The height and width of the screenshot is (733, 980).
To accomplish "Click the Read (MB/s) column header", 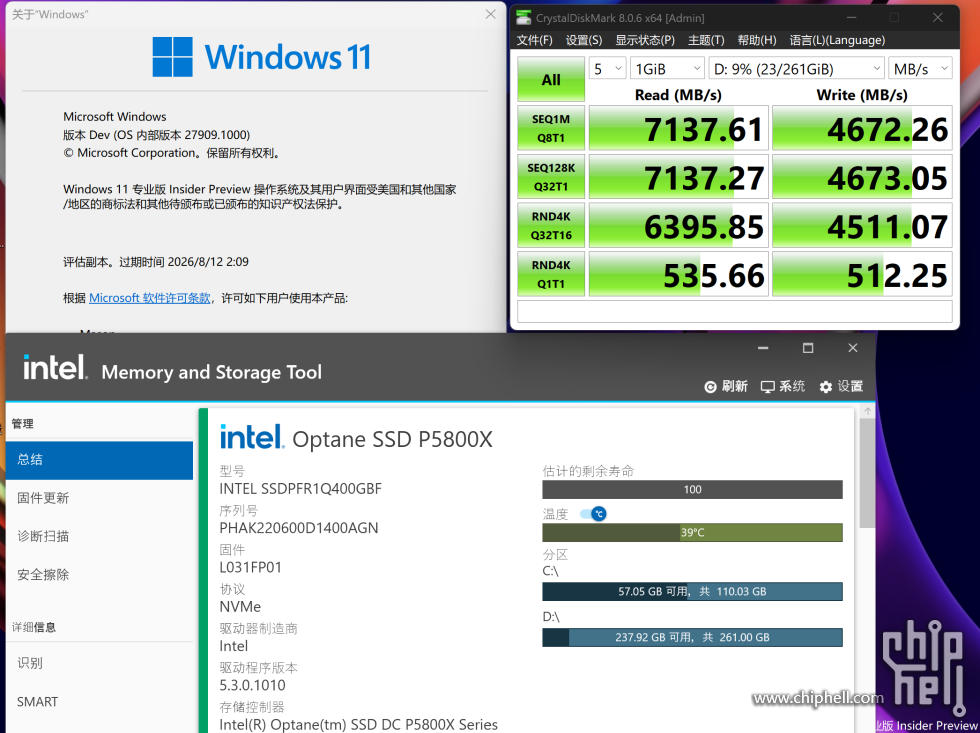I will pyautogui.click(x=678, y=95).
